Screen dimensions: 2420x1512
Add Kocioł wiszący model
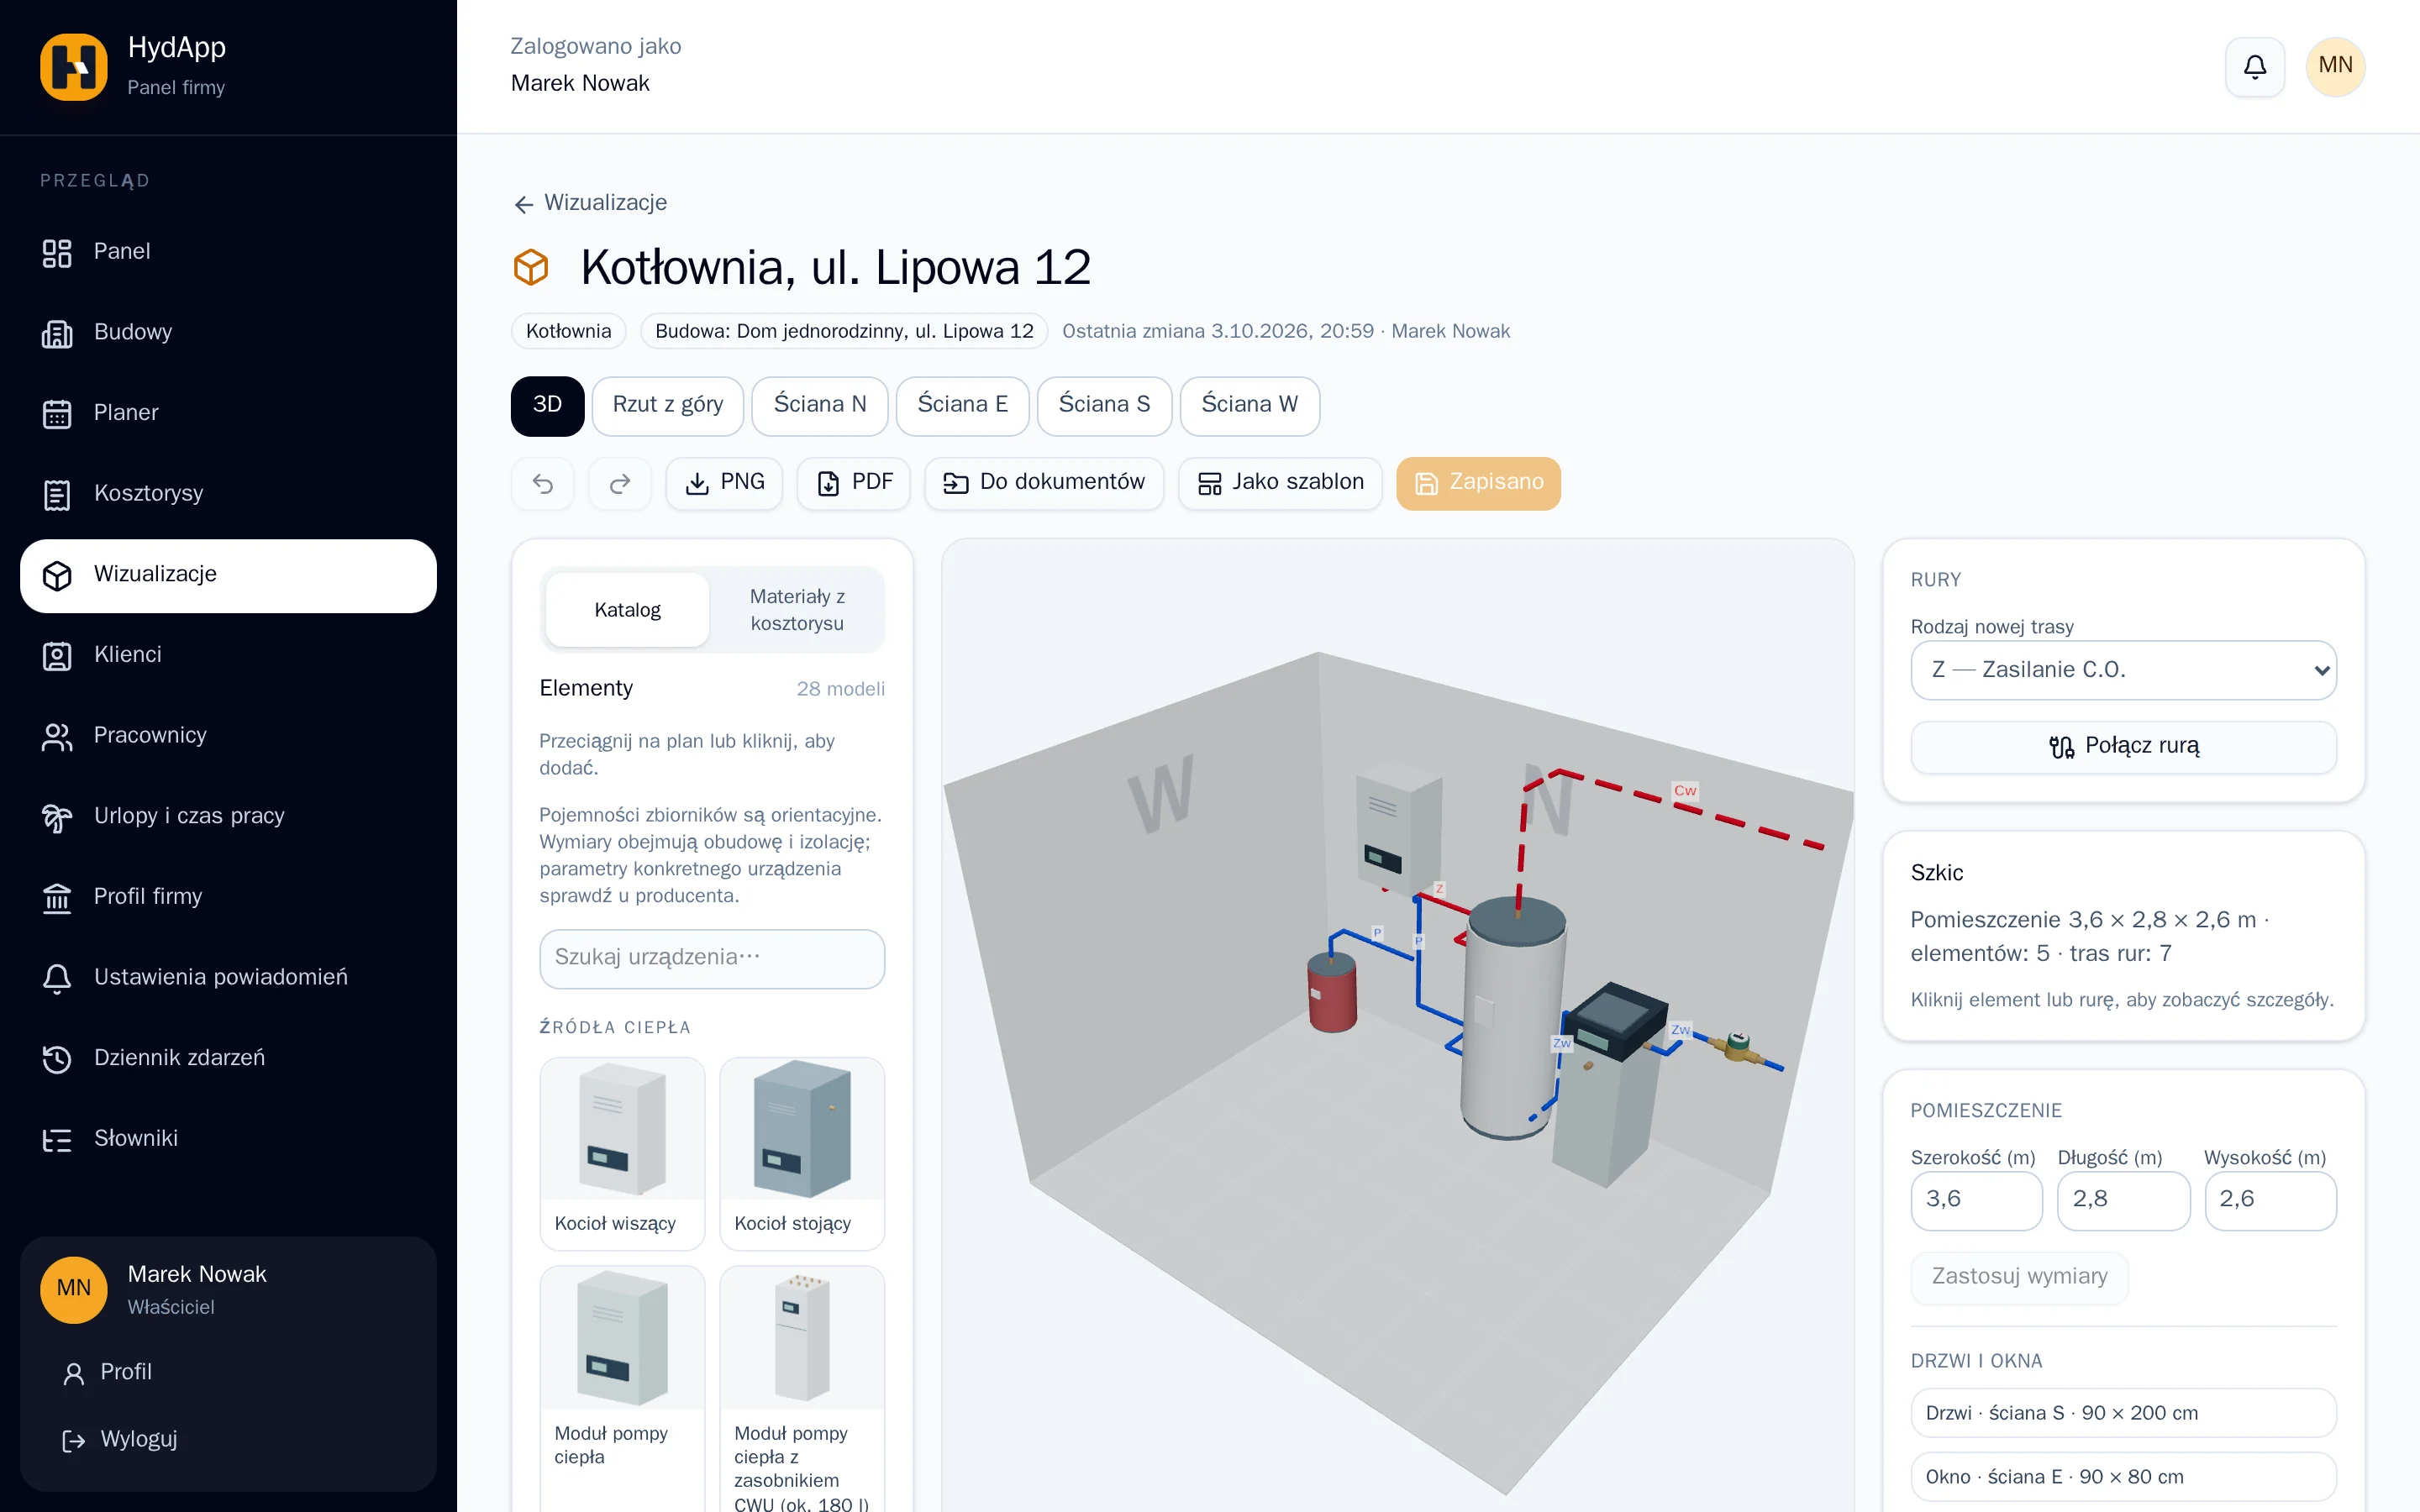point(622,1154)
